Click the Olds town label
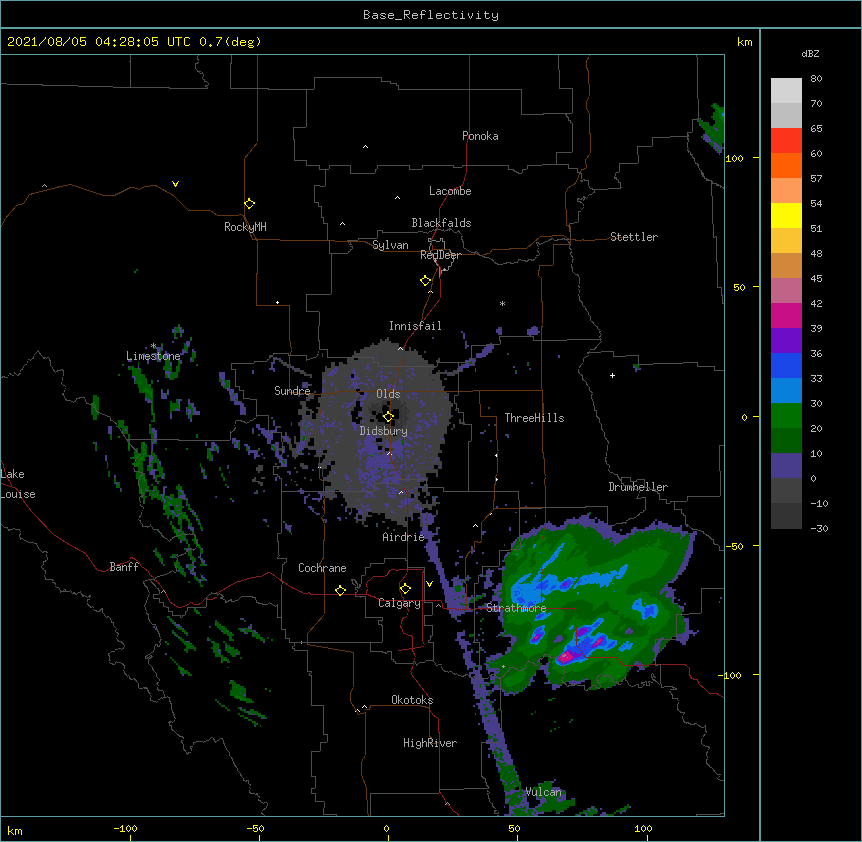The height and width of the screenshot is (842, 862). click(x=388, y=394)
